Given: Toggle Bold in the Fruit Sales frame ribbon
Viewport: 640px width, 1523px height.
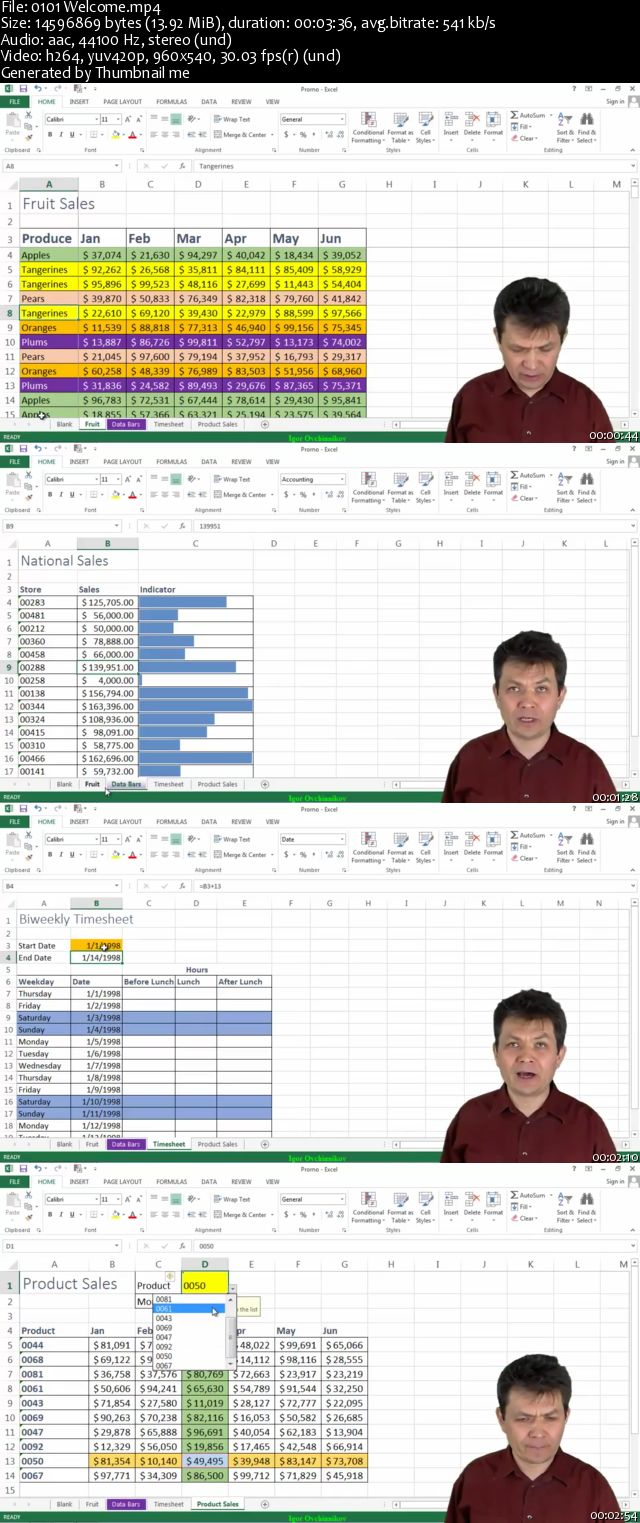Looking at the screenshot, I should coord(51,135).
